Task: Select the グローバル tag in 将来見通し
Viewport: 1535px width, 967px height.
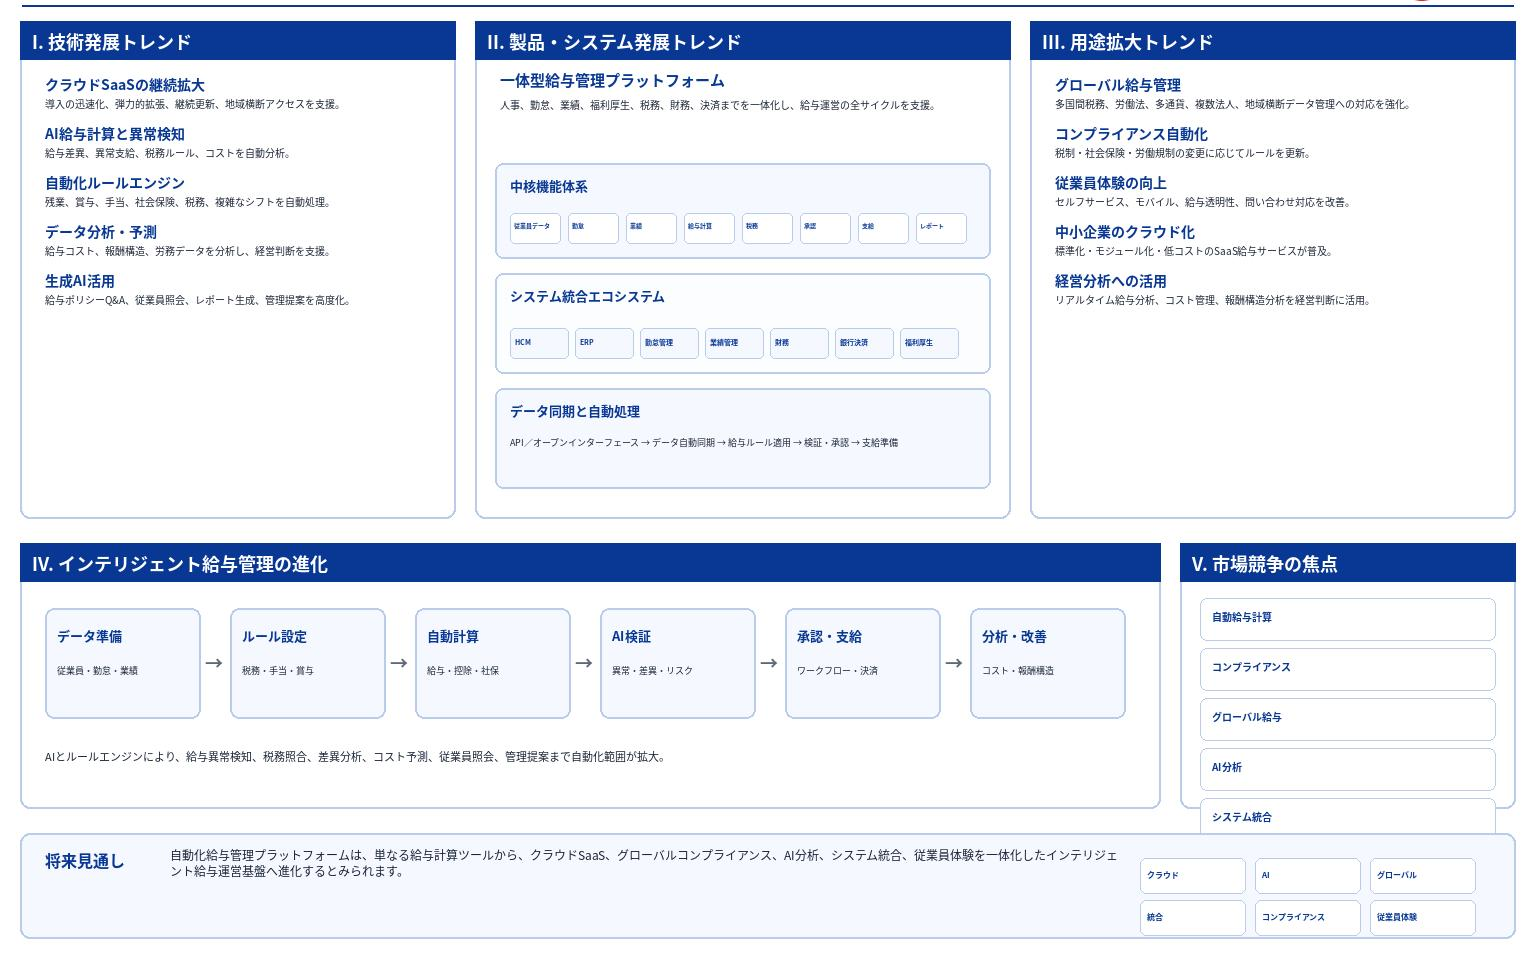Action: click(x=1423, y=875)
